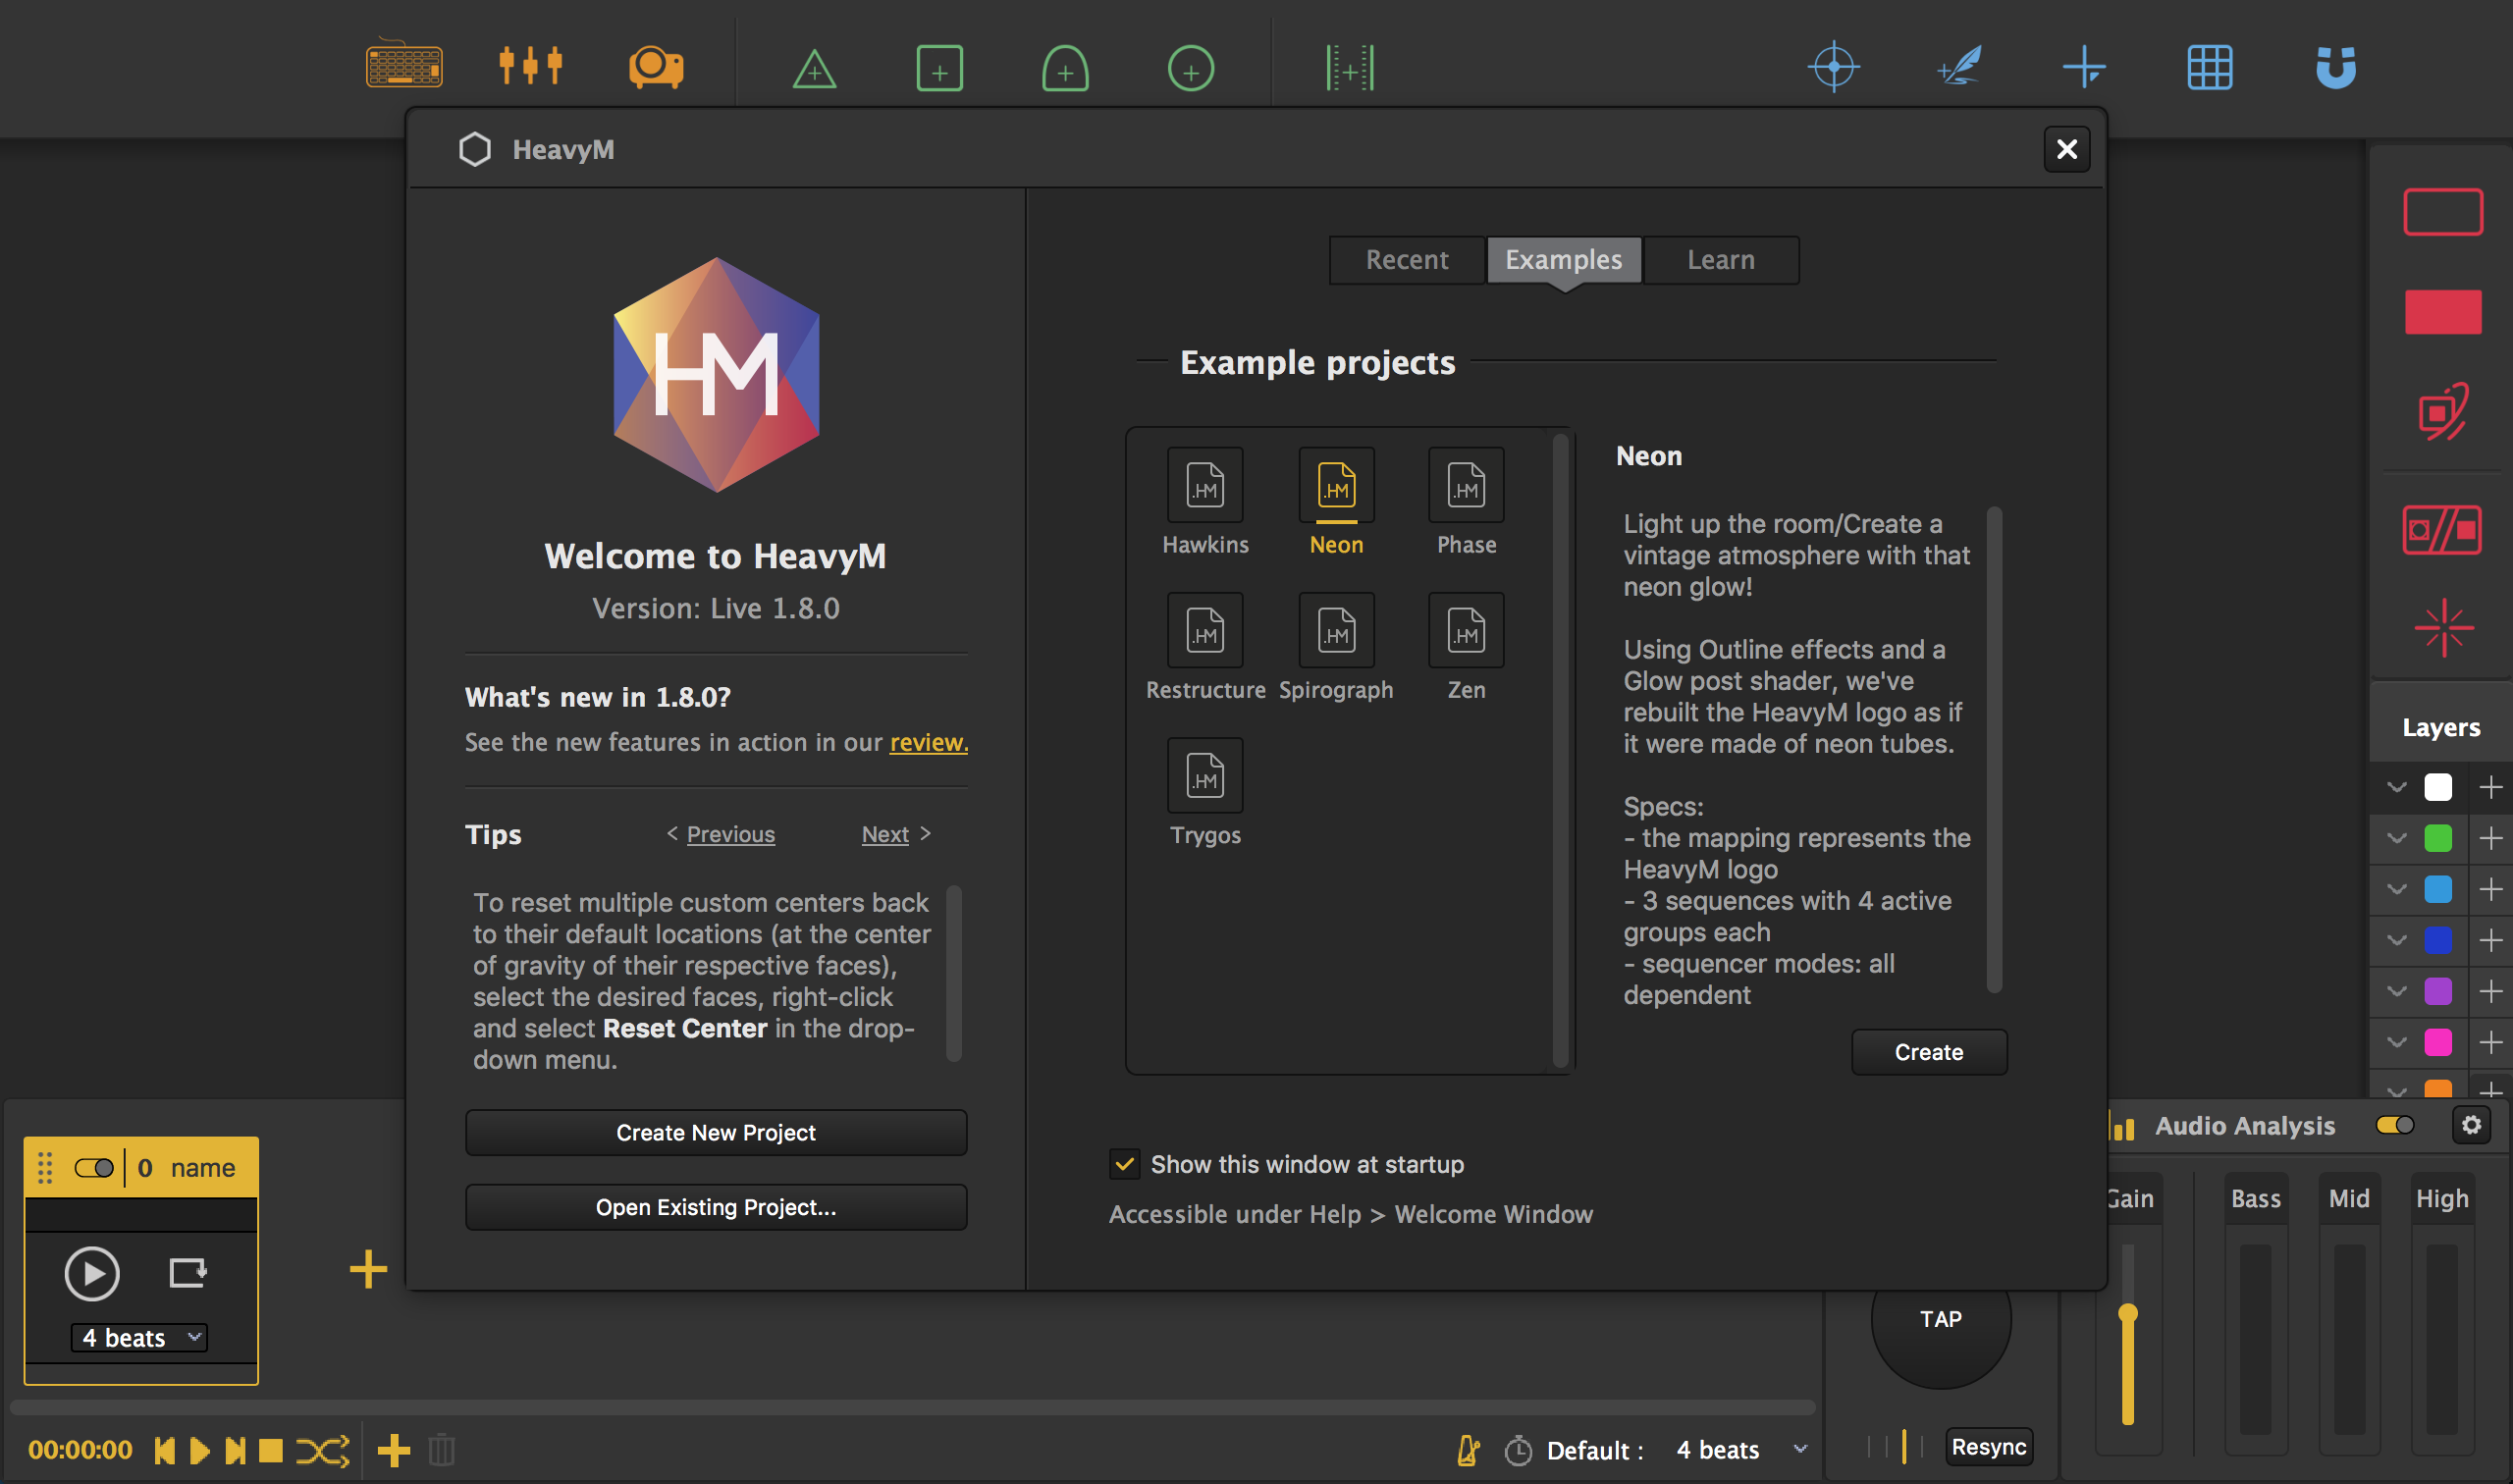2513x1484 pixels.
Task: Switch to the Recent tab
Action: [1406, 260]
